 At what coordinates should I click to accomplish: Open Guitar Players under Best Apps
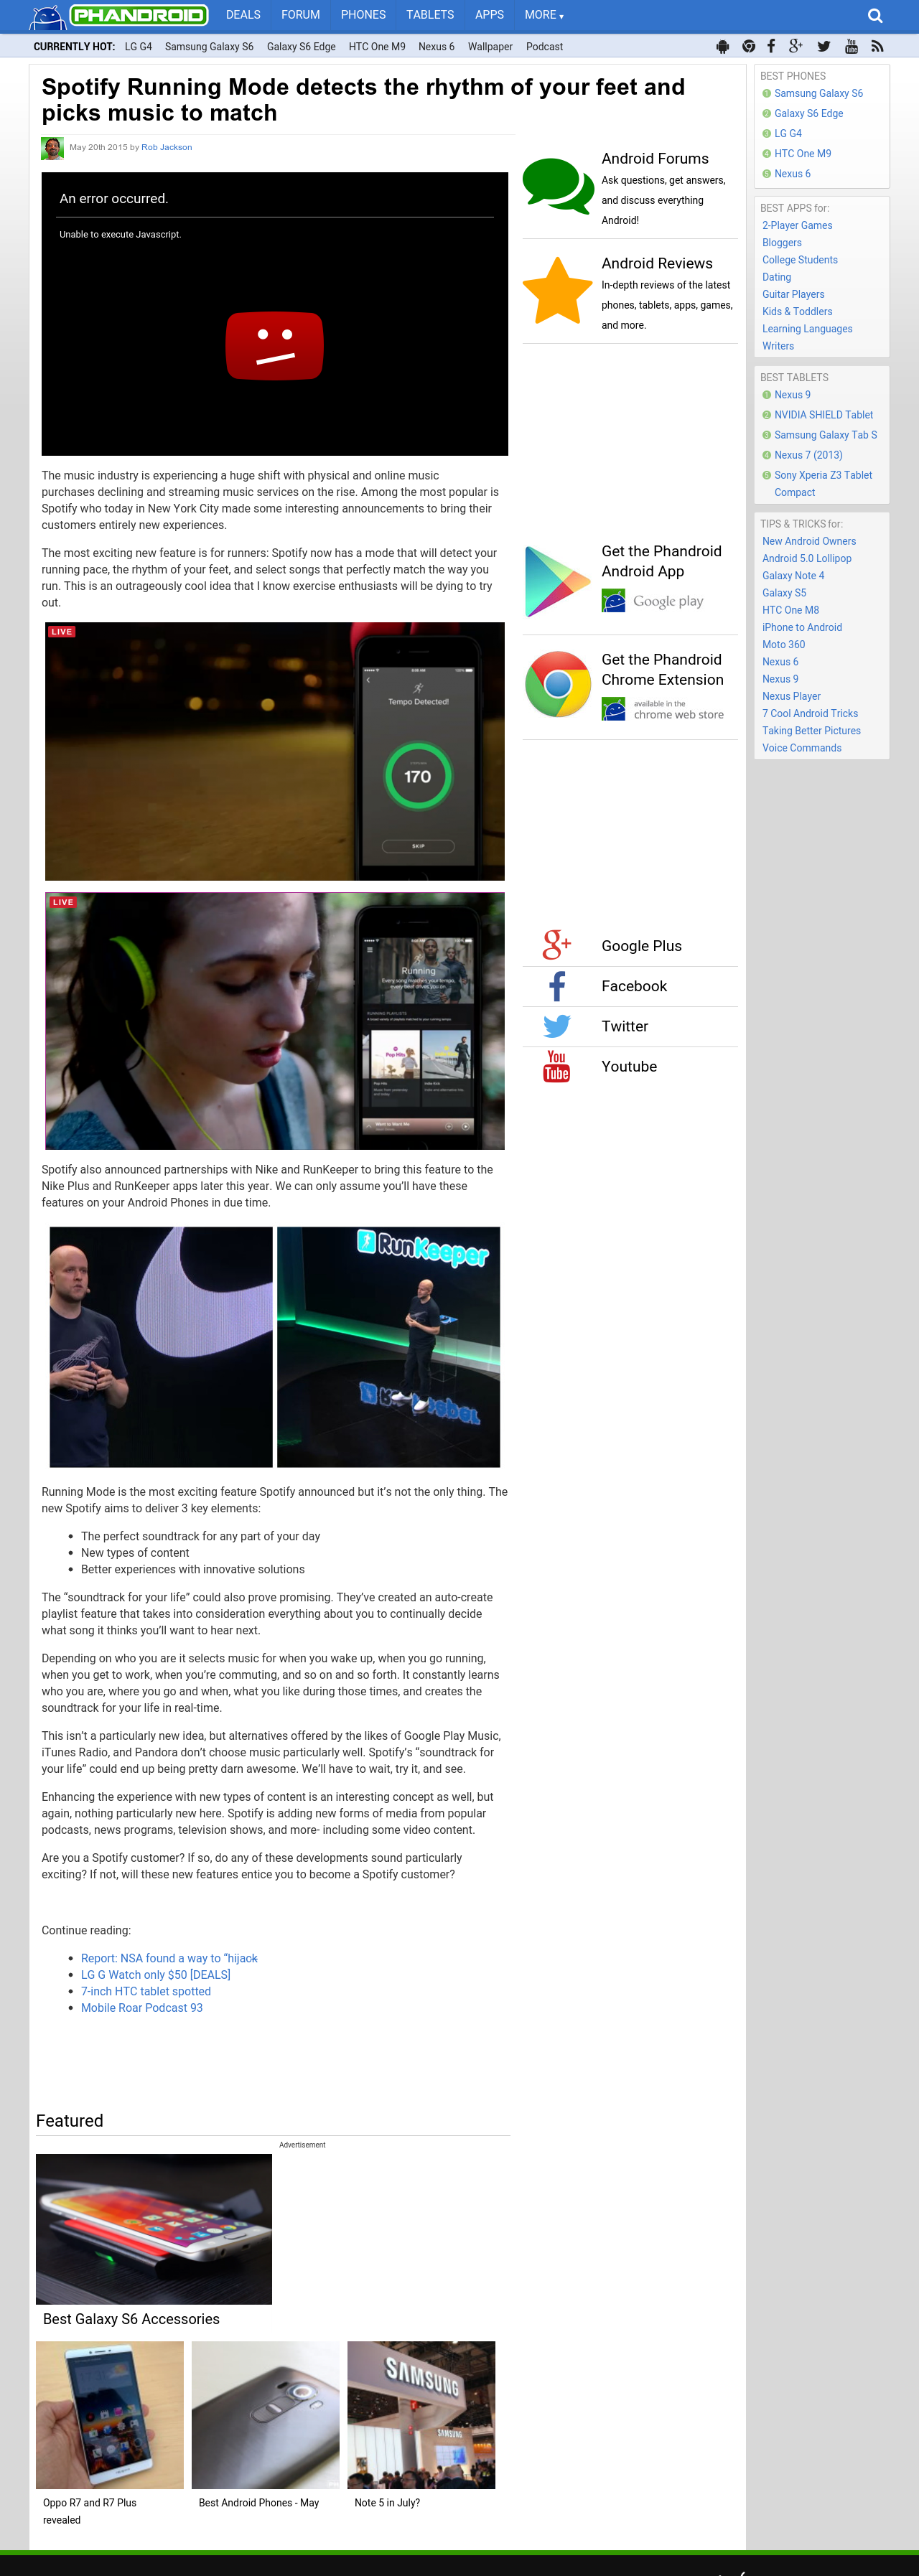click(793, 295)
